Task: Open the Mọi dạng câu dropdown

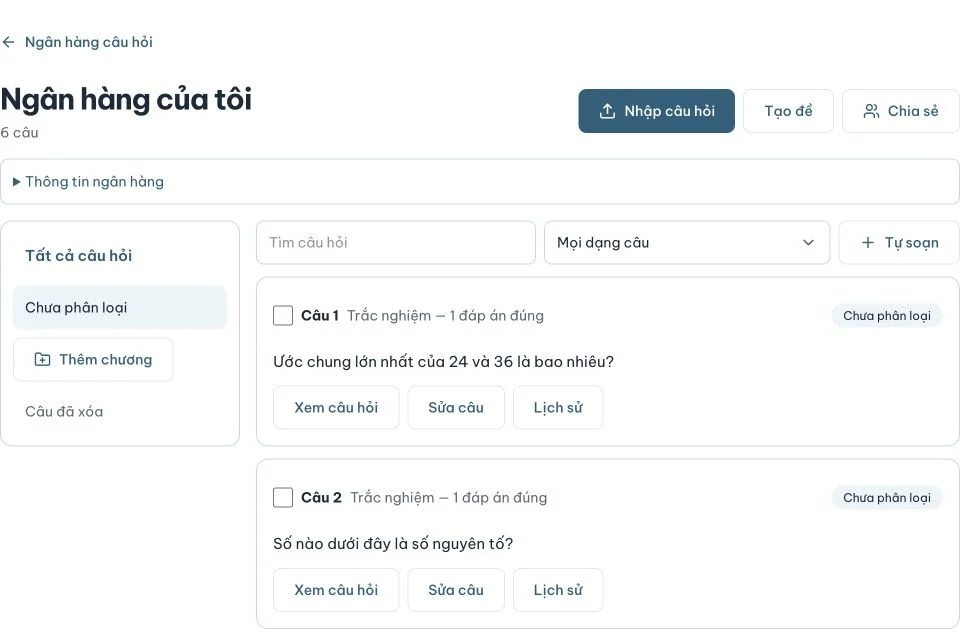Action: pyautogui.click(x=687, y=243)
